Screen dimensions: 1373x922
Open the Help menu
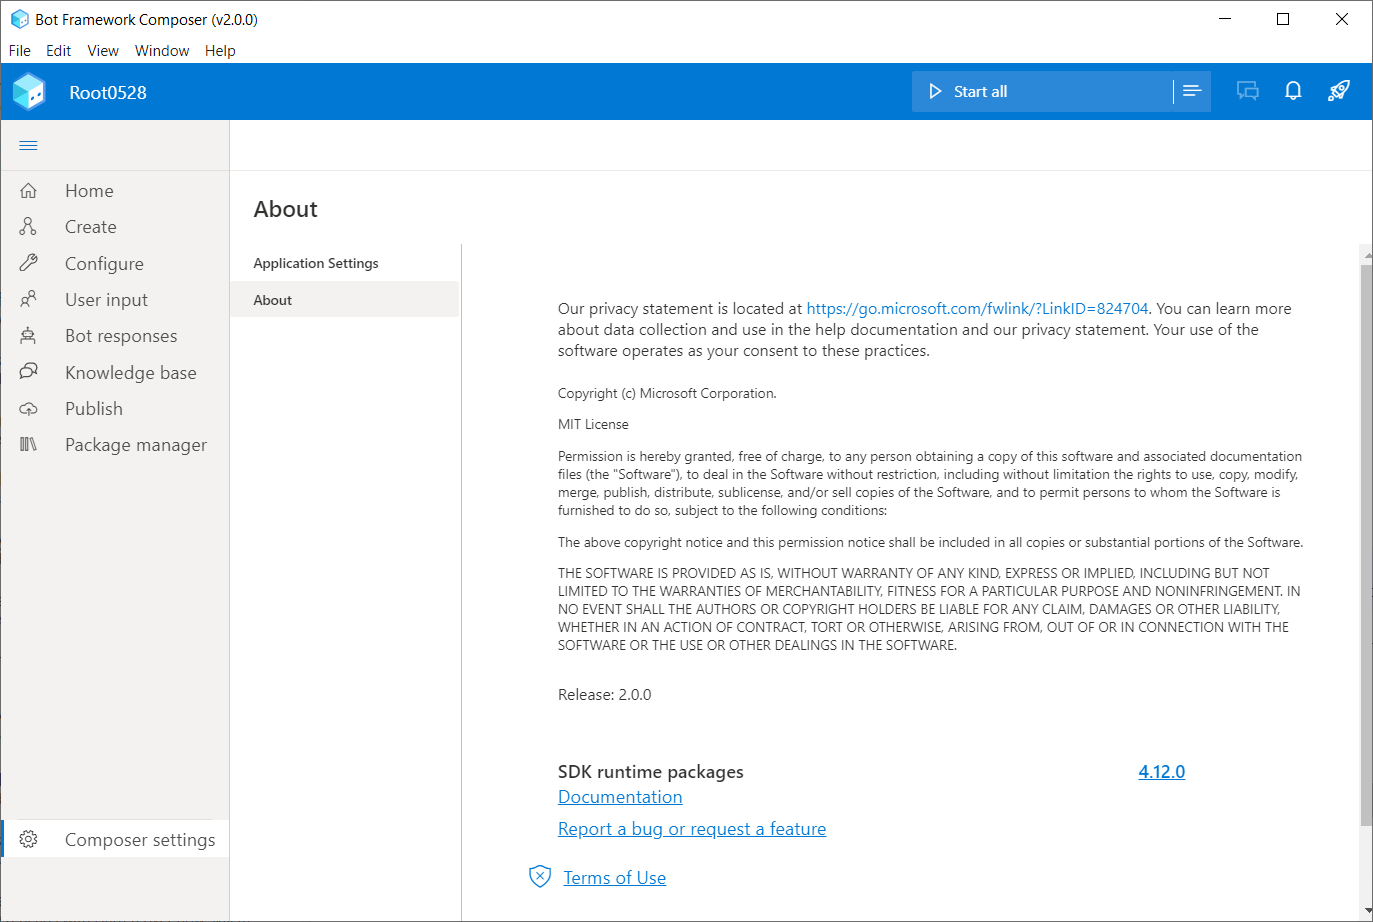(220, 51)
